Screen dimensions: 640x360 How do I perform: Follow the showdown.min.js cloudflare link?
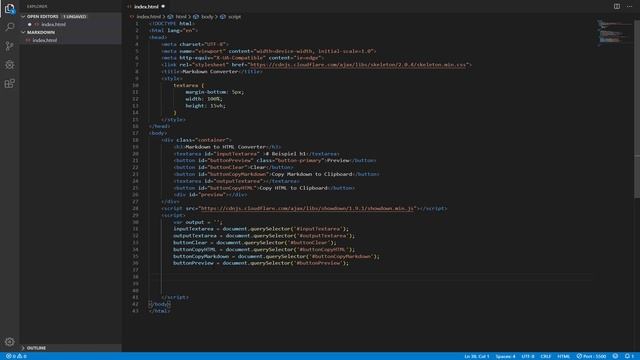pyautogui.click(x=307, y=208)
